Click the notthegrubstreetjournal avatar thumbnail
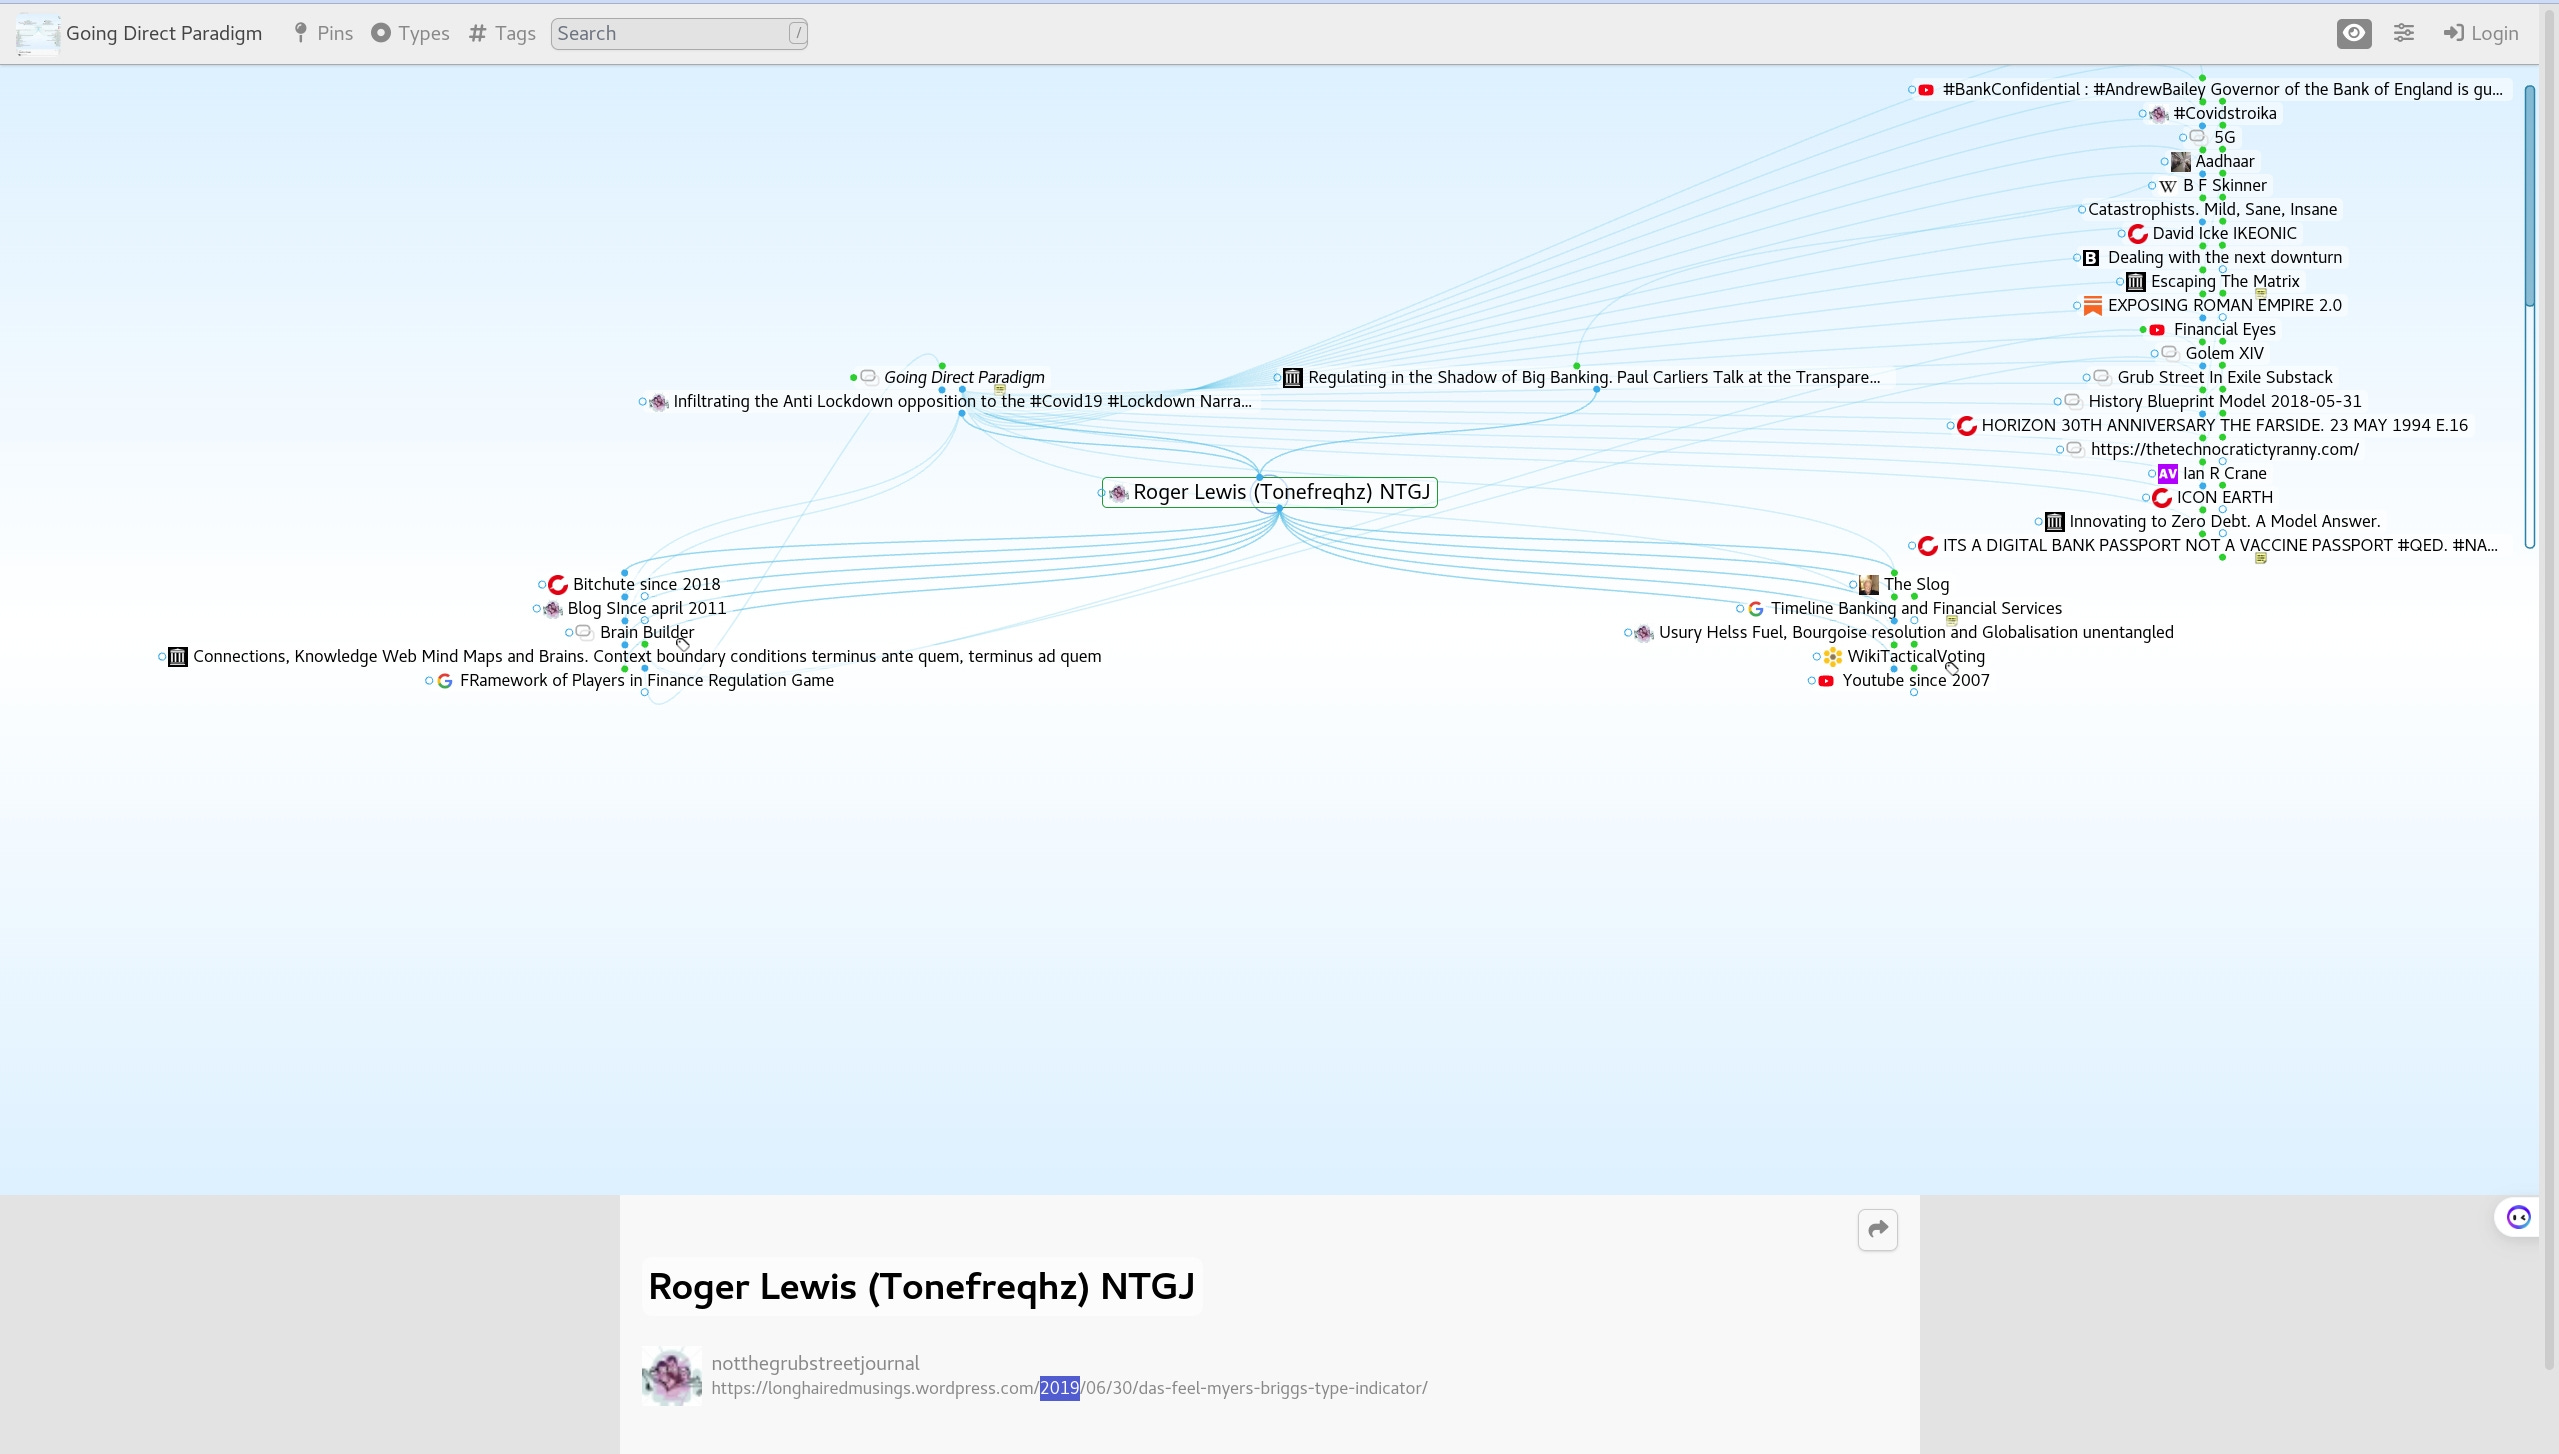2559x1454 pixels. tap(671, 1376)
